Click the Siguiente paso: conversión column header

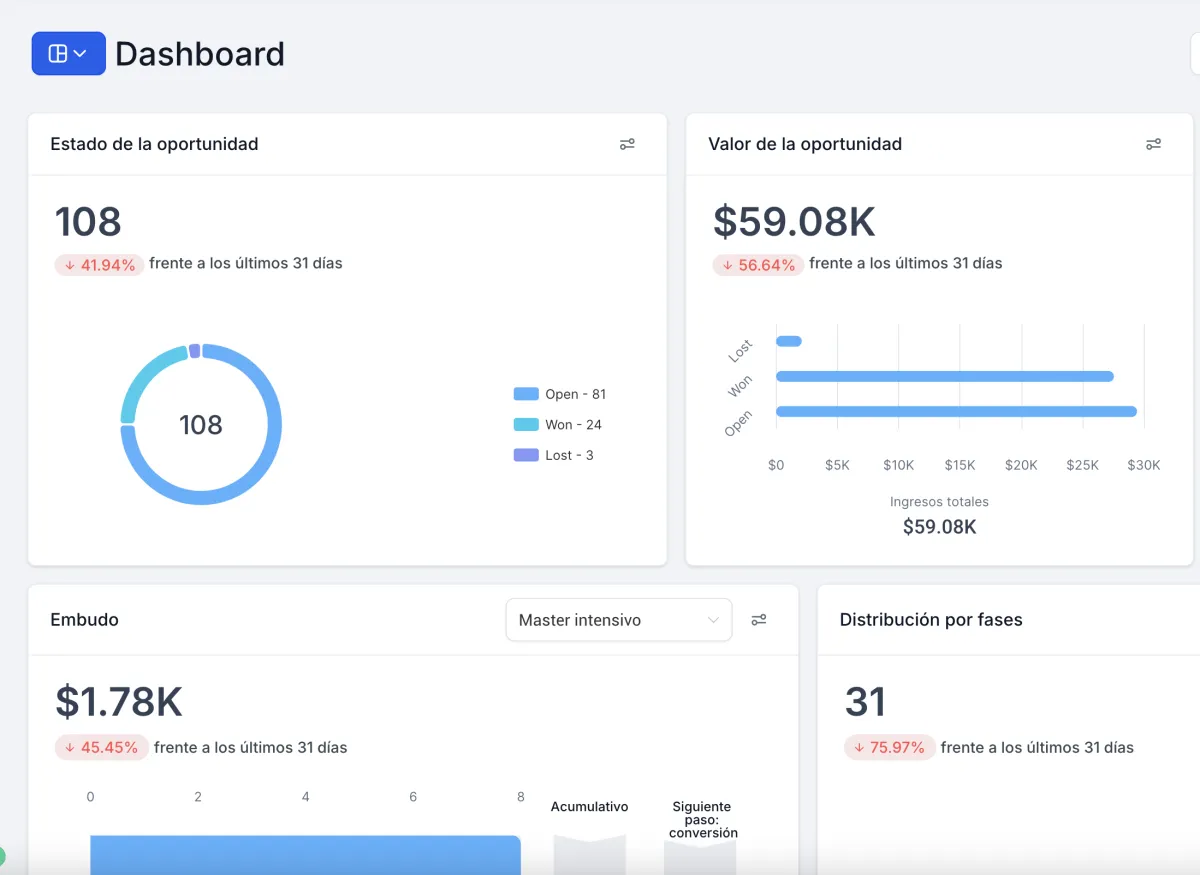(x=702, y=819)
